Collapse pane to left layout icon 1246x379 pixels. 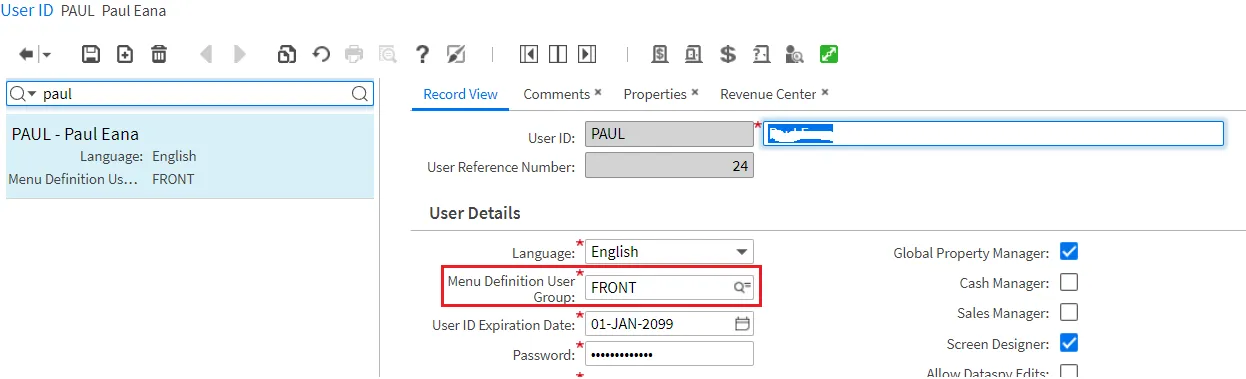tap(528, 54)
